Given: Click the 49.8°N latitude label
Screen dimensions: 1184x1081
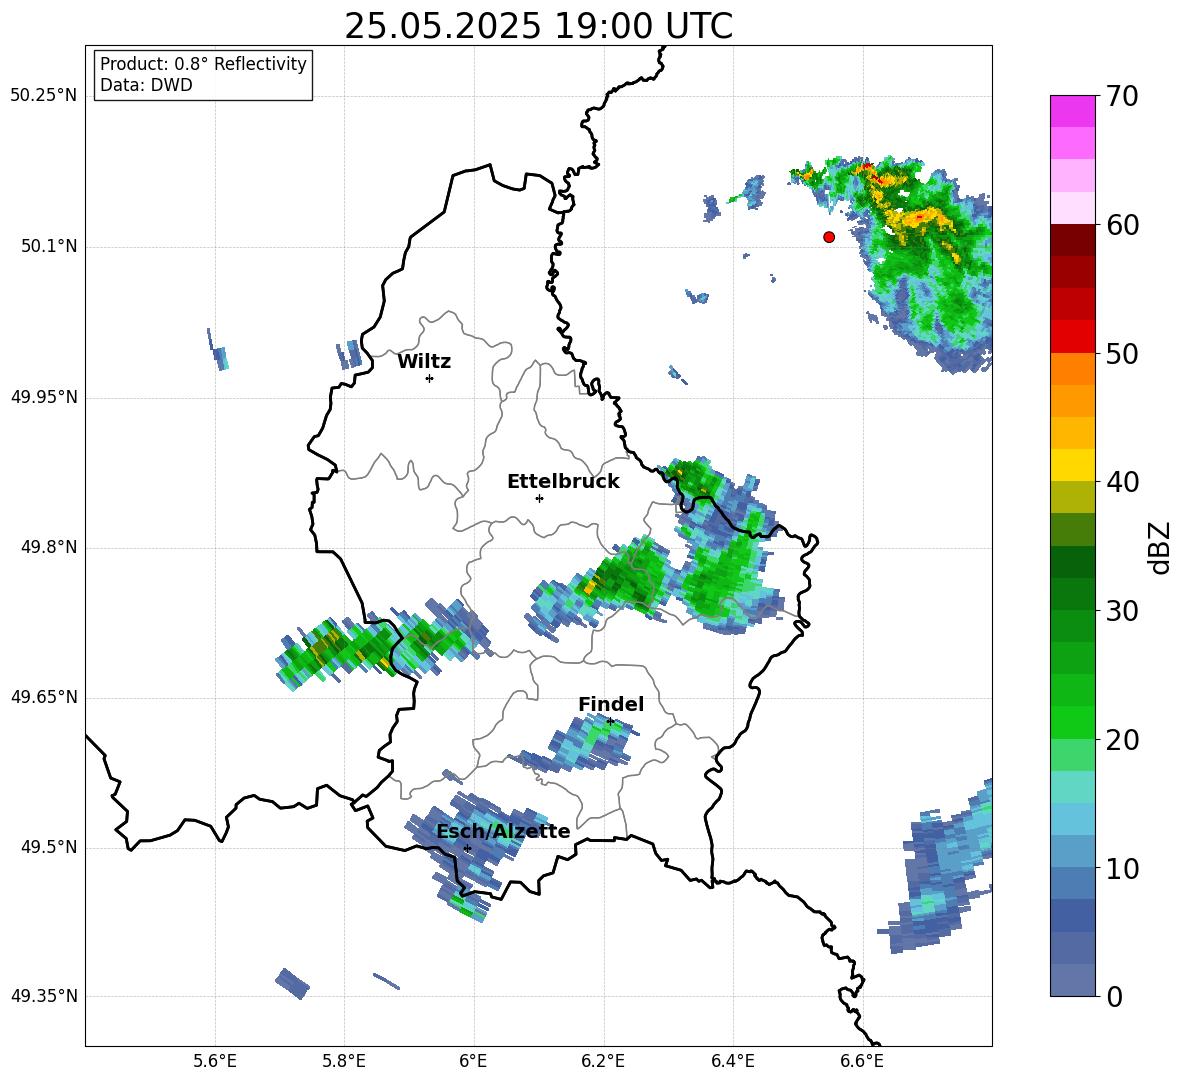Looking at the screenshot, I should click(49, 547).
